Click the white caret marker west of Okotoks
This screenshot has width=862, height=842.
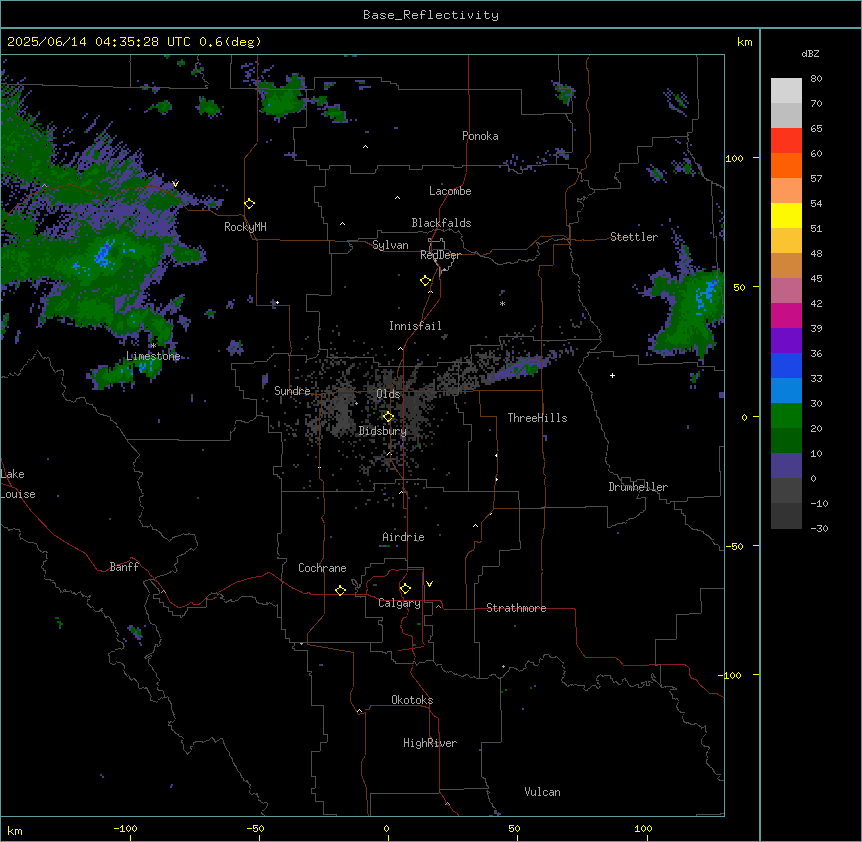click(360, 711)
